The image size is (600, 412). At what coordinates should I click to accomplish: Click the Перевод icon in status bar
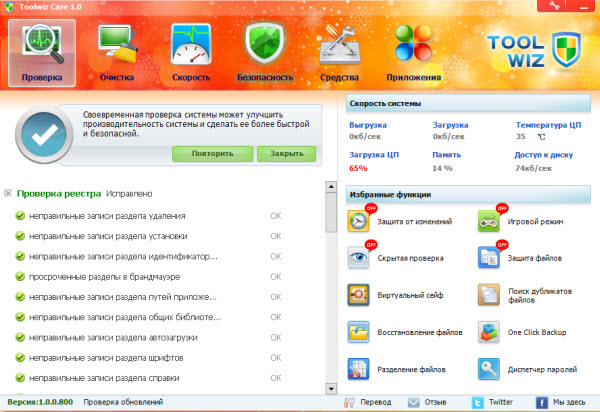[349, 402]
